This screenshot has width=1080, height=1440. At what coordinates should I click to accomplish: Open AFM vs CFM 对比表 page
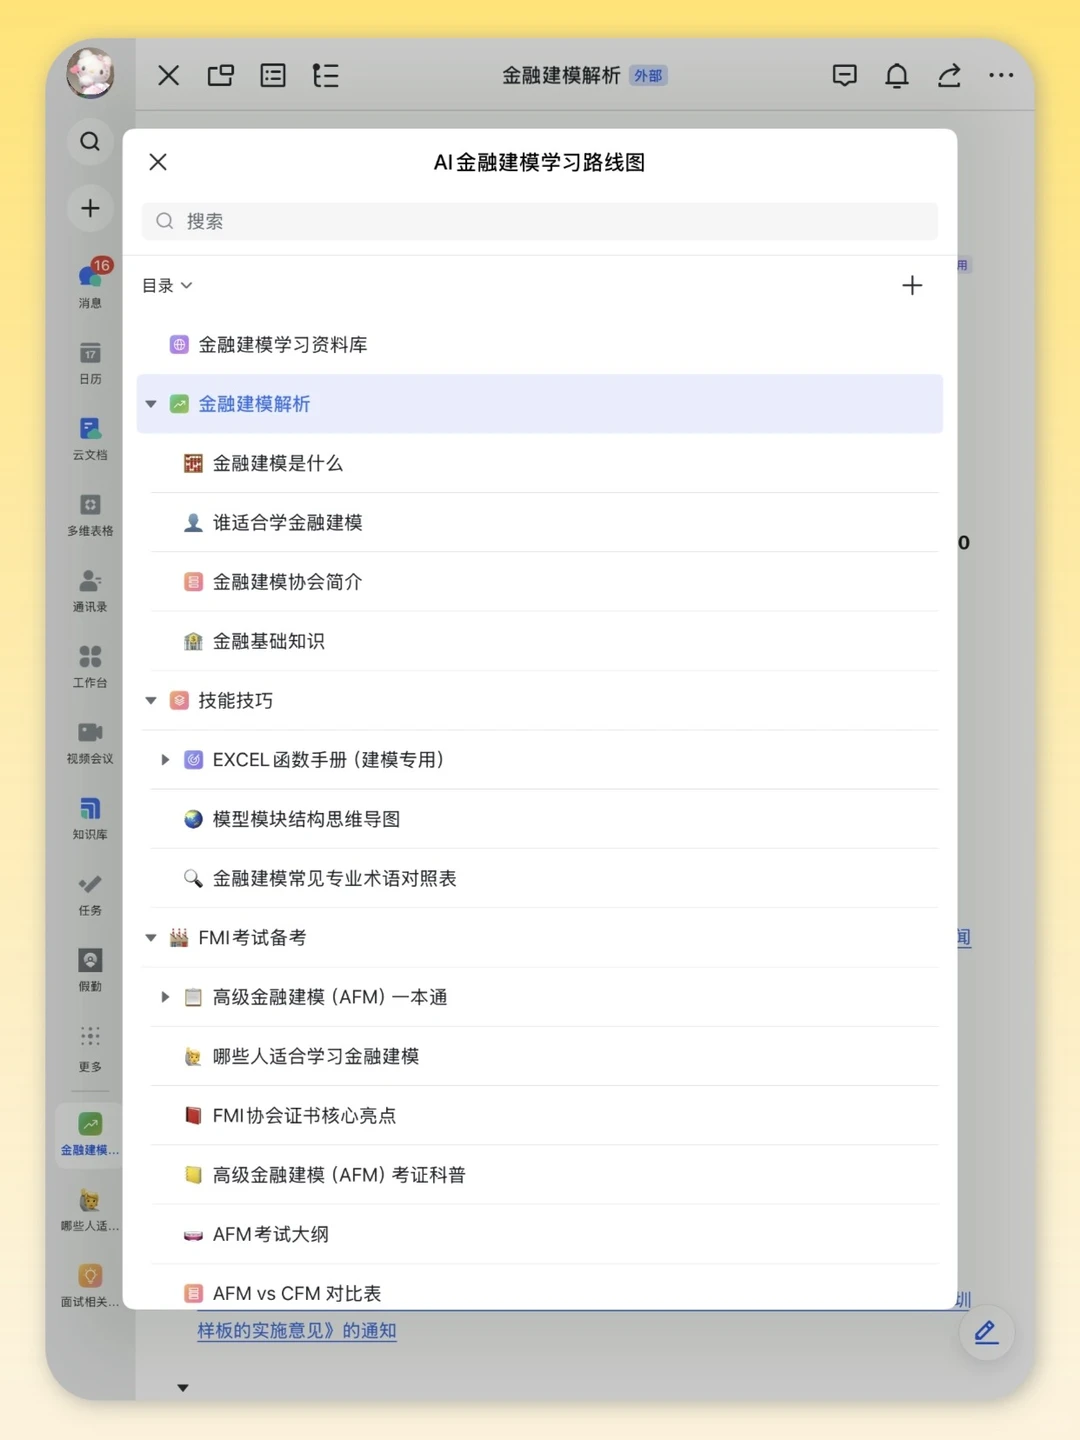[540, 1287]
